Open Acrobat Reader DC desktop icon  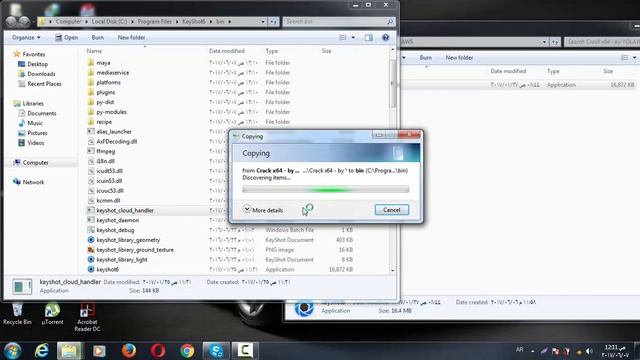click(x=87, y=318)
